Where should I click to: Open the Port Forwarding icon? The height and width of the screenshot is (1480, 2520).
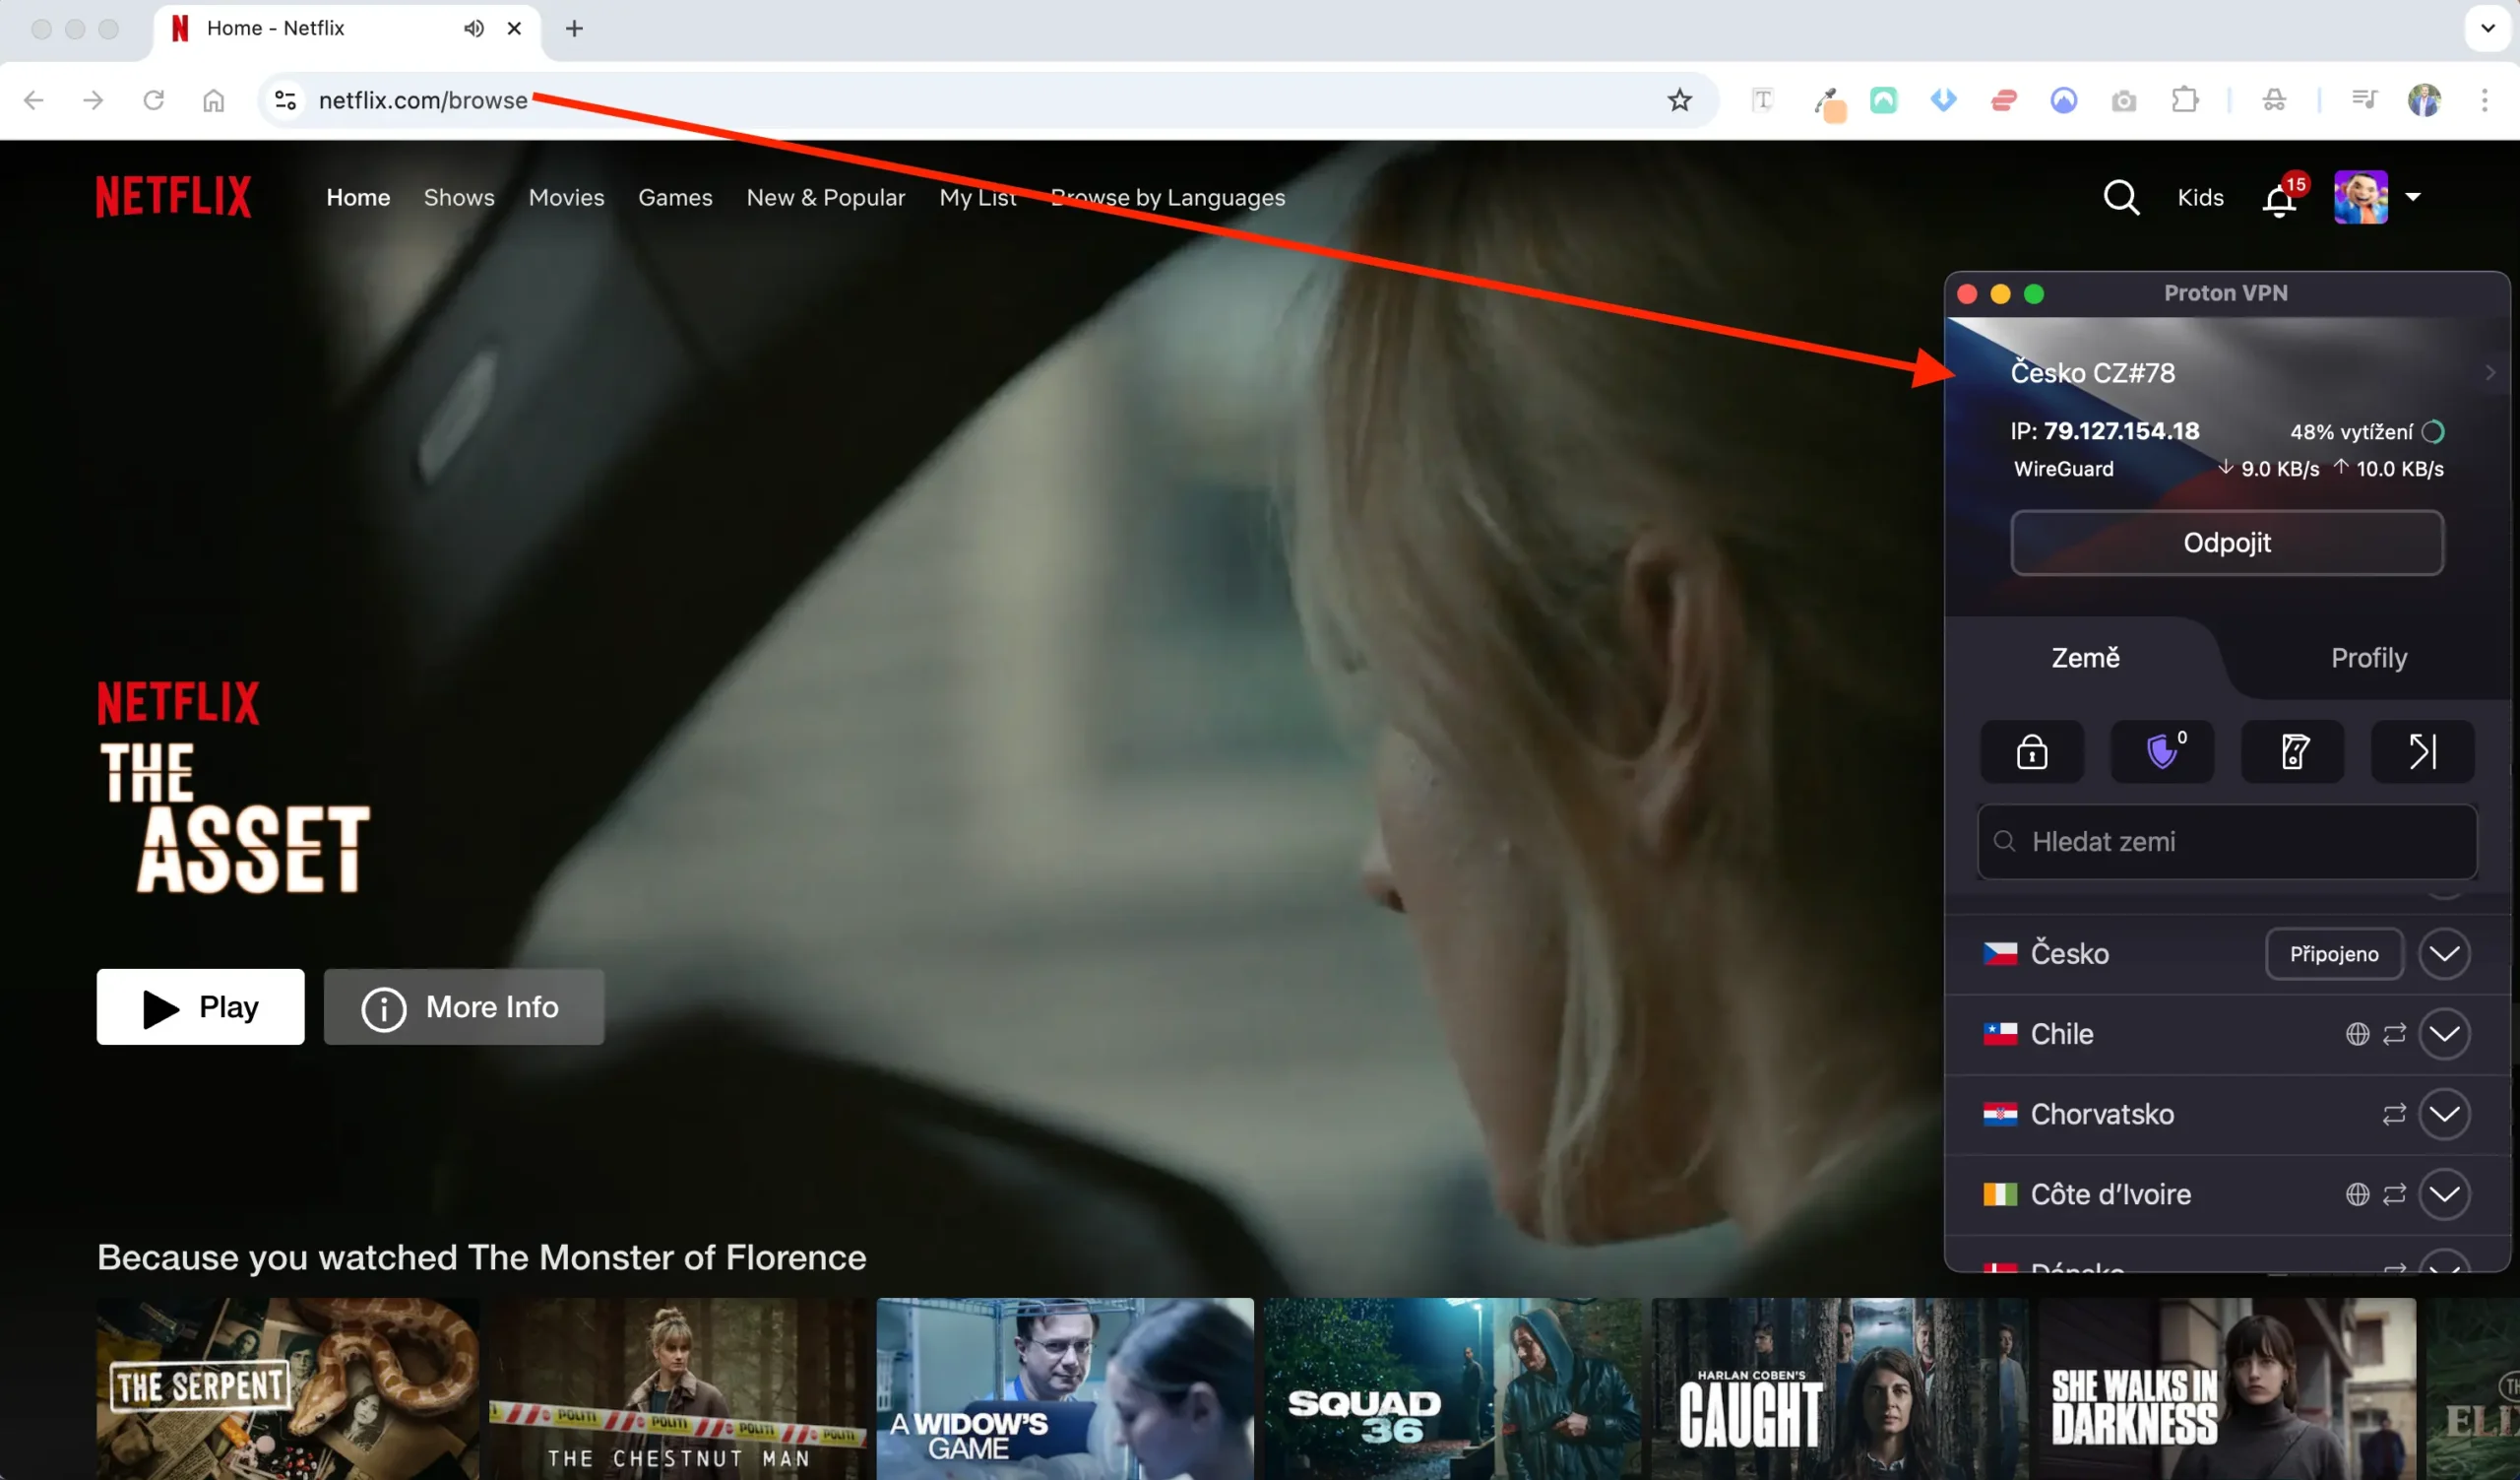(2424, 752)
